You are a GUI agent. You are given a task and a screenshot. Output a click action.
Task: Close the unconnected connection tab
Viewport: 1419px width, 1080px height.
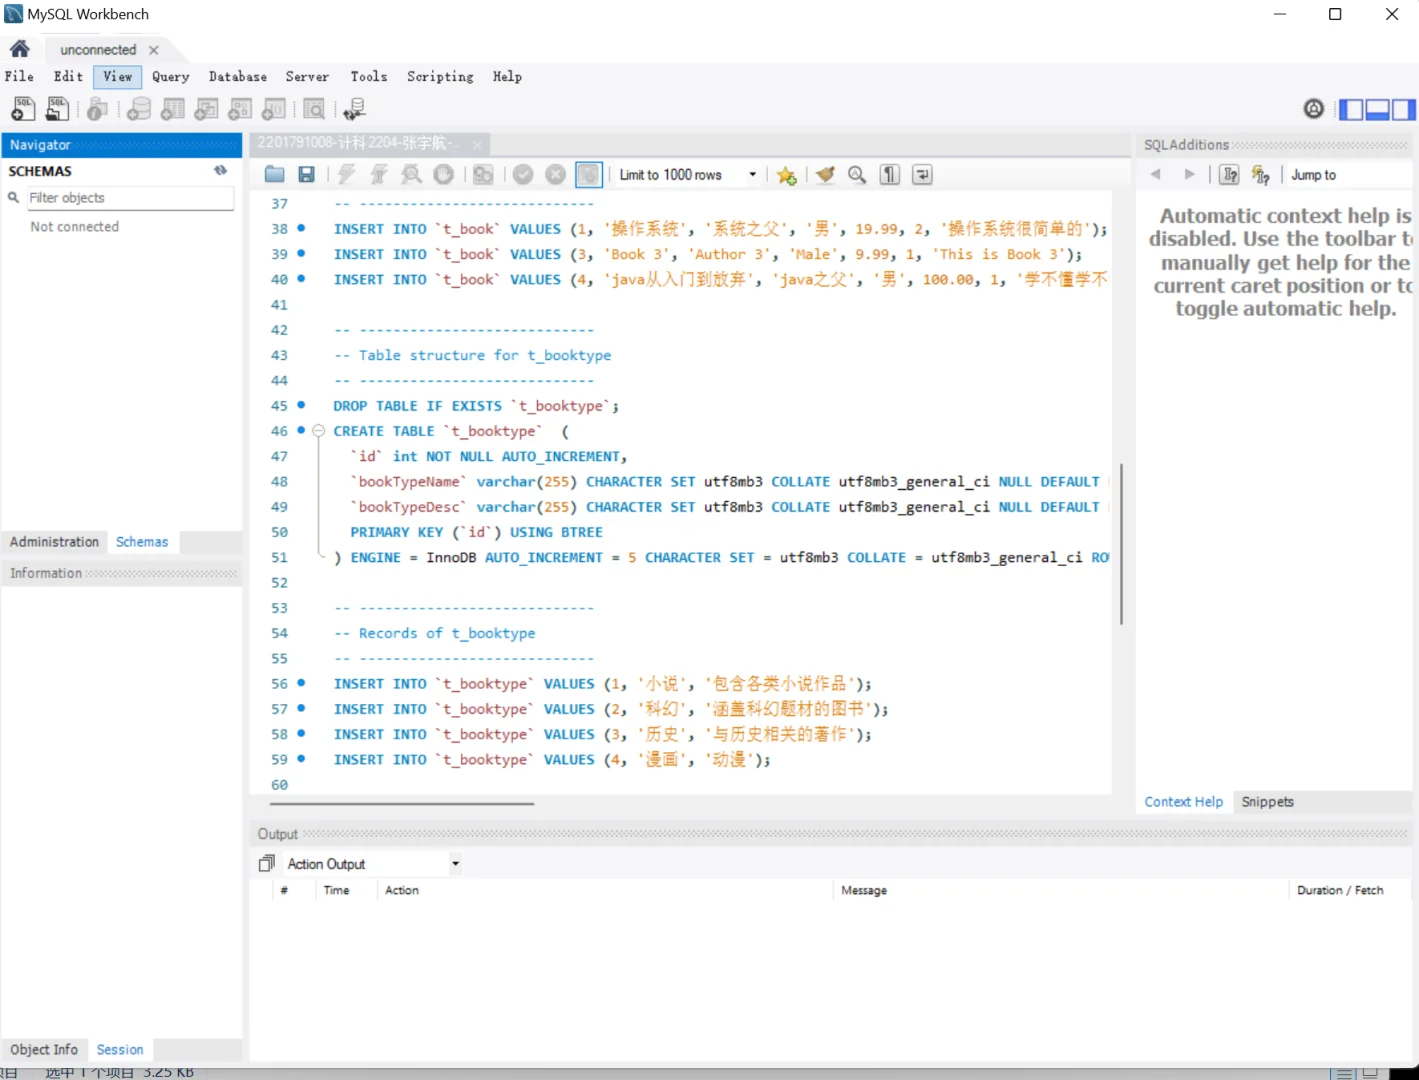point(153,50)
